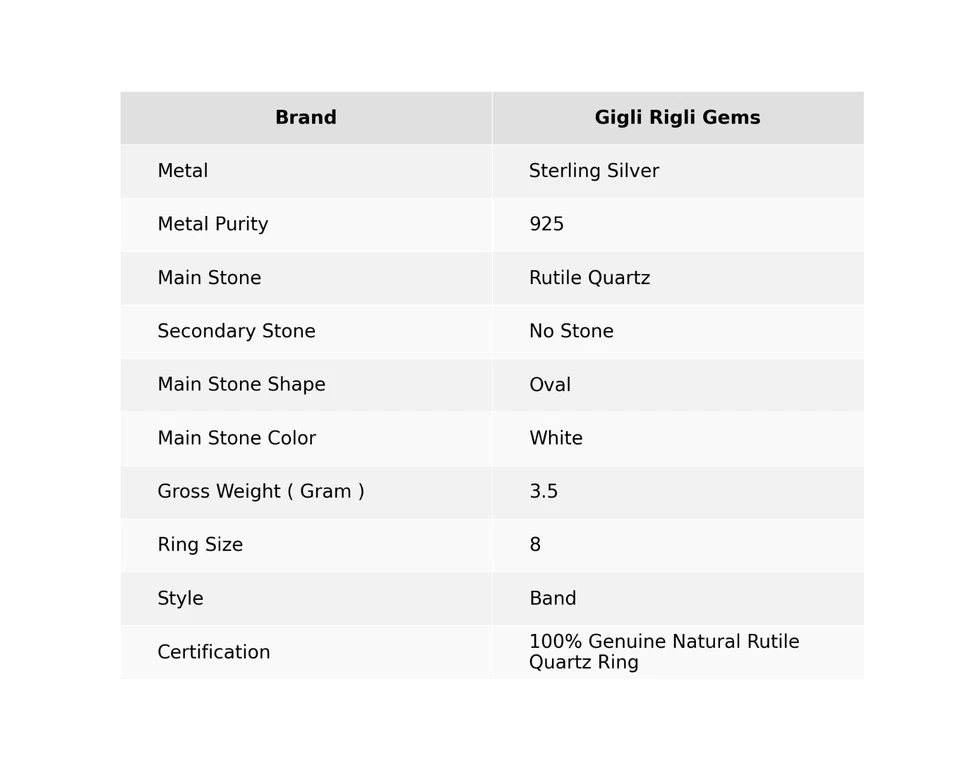Click the Brand header cell

[306, 118]
